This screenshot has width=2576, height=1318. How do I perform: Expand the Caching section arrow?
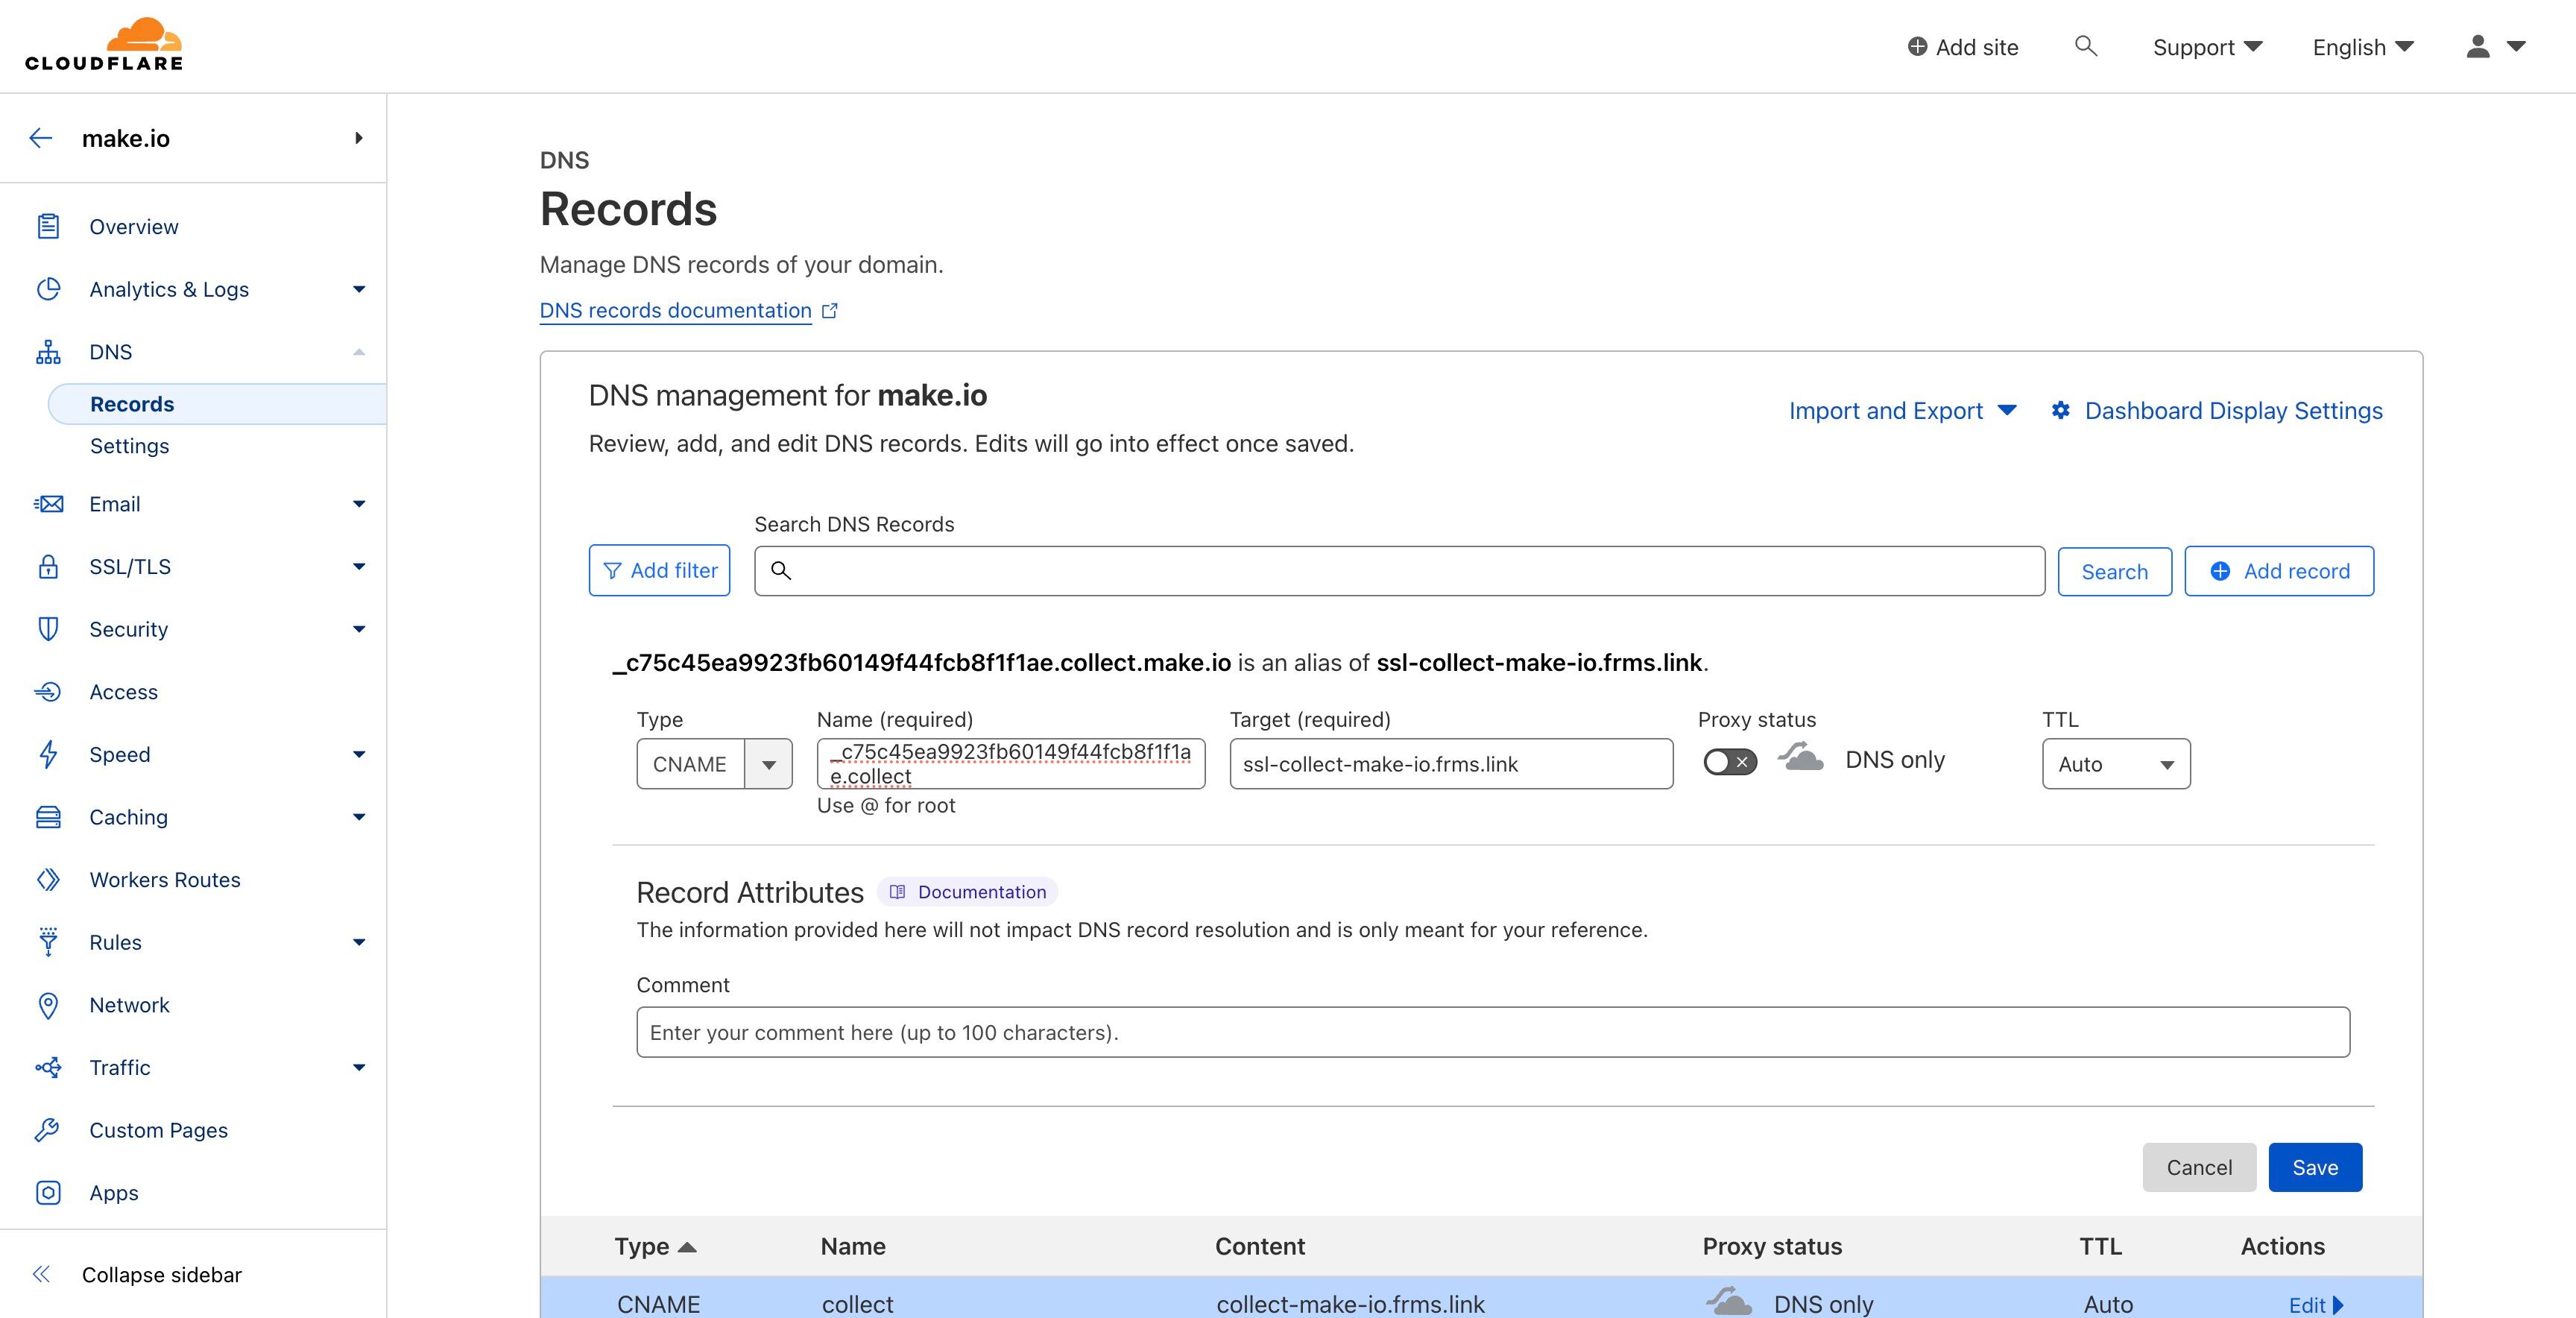click(359, 817)
